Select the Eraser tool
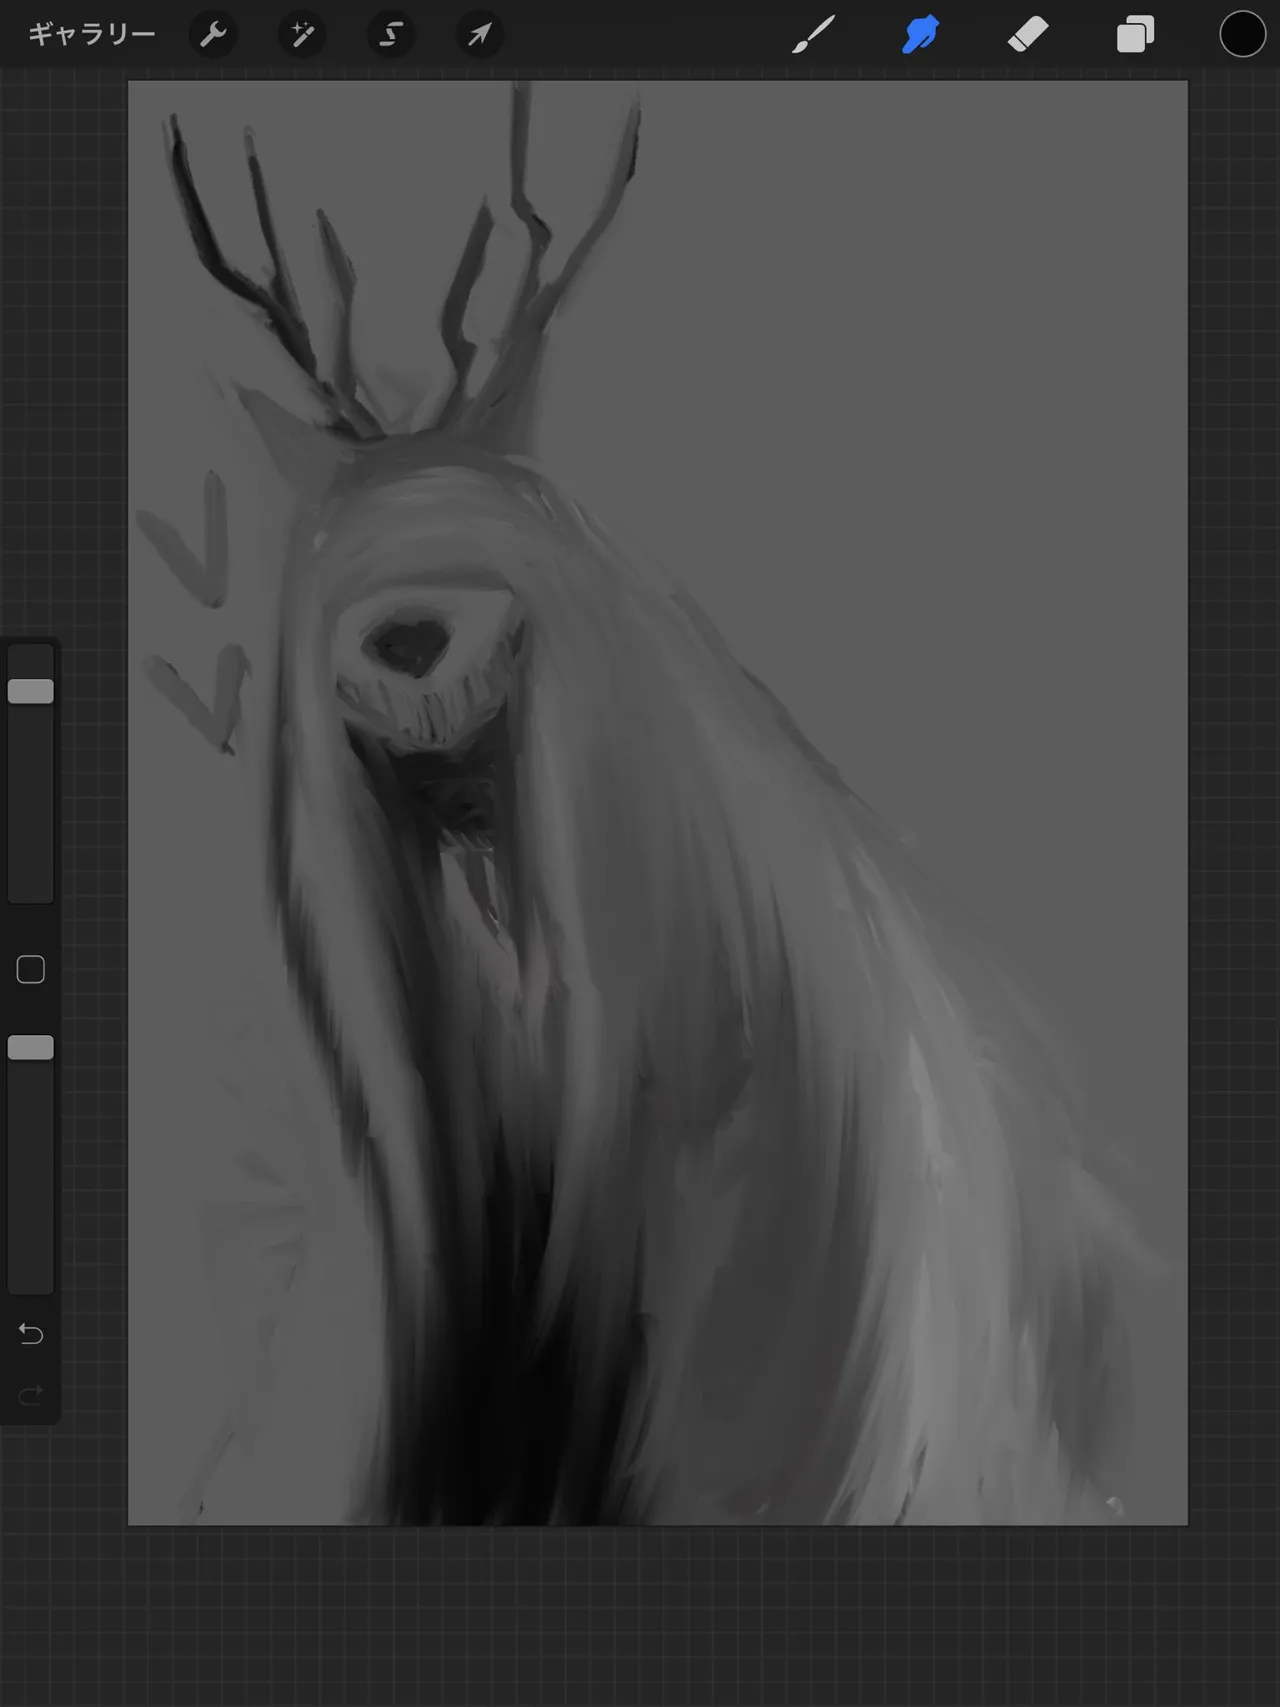 pyautogui.click(x=1028, y=35)
